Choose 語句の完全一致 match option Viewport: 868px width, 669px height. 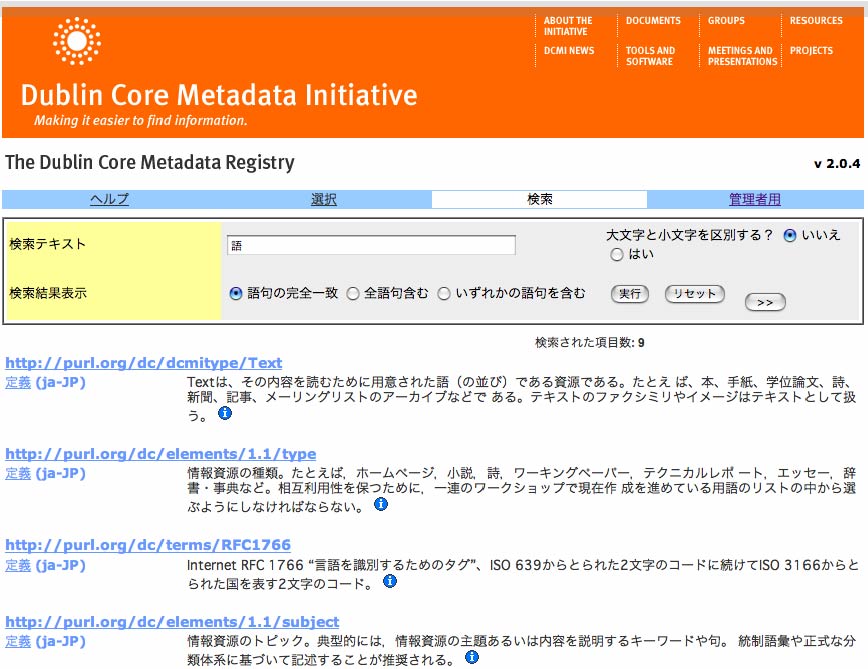[x=236, y=294]
